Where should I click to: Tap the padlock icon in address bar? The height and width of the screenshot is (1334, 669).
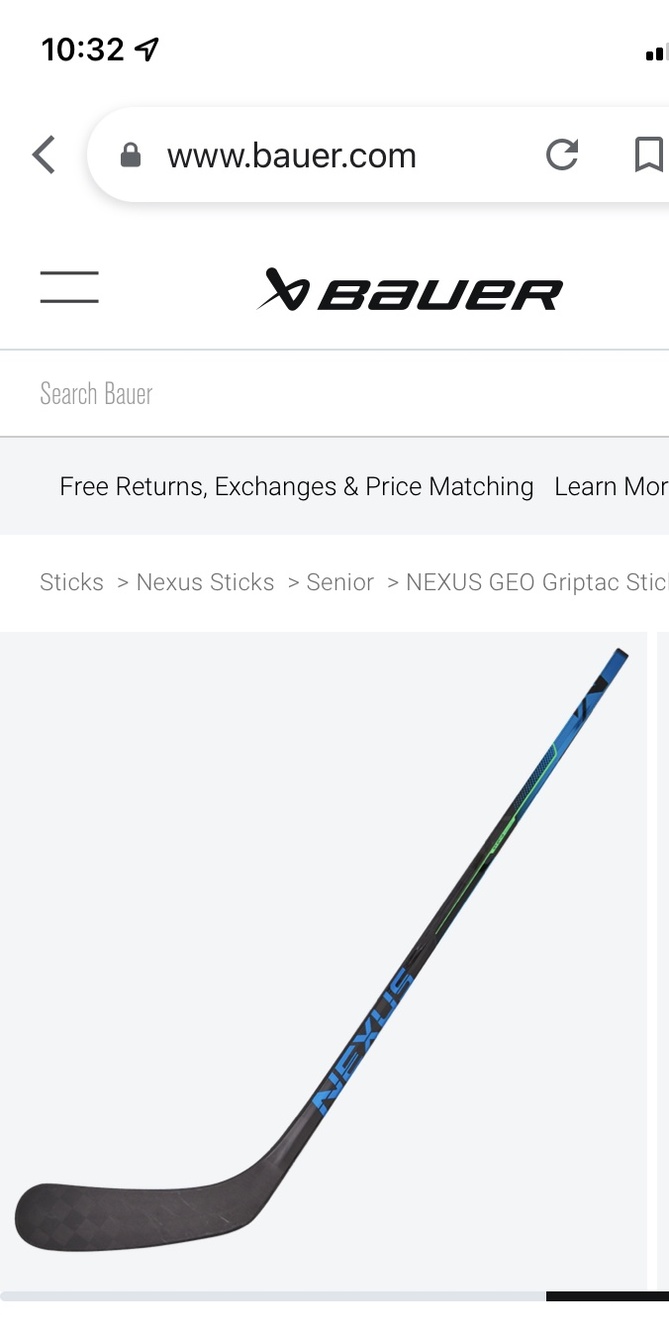pyautogui.click(x=129, y=156)
